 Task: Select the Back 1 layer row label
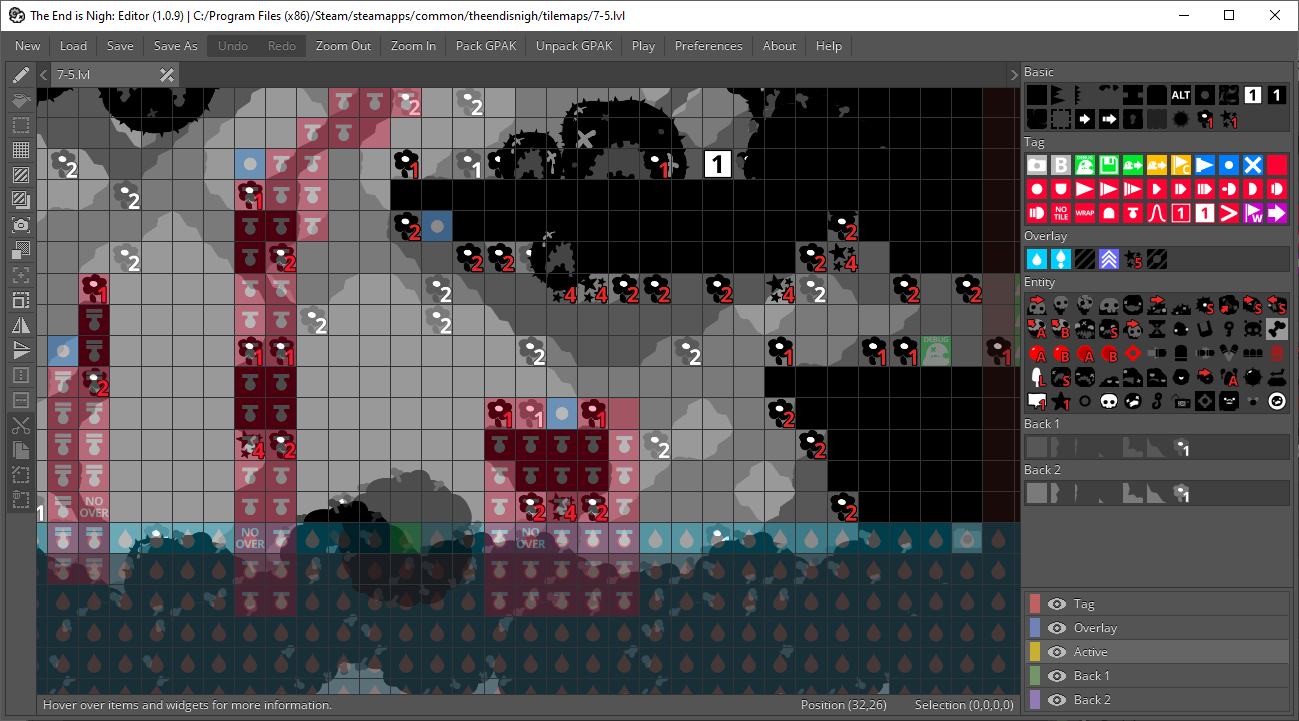pyautogui.click(x=1092, y=676)
